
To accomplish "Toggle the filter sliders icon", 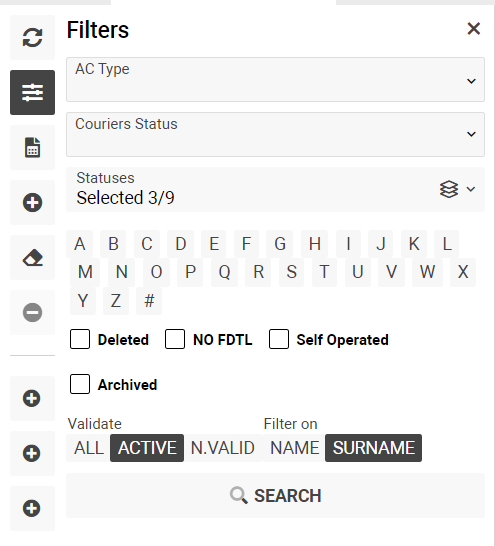I will coord(32,92).
